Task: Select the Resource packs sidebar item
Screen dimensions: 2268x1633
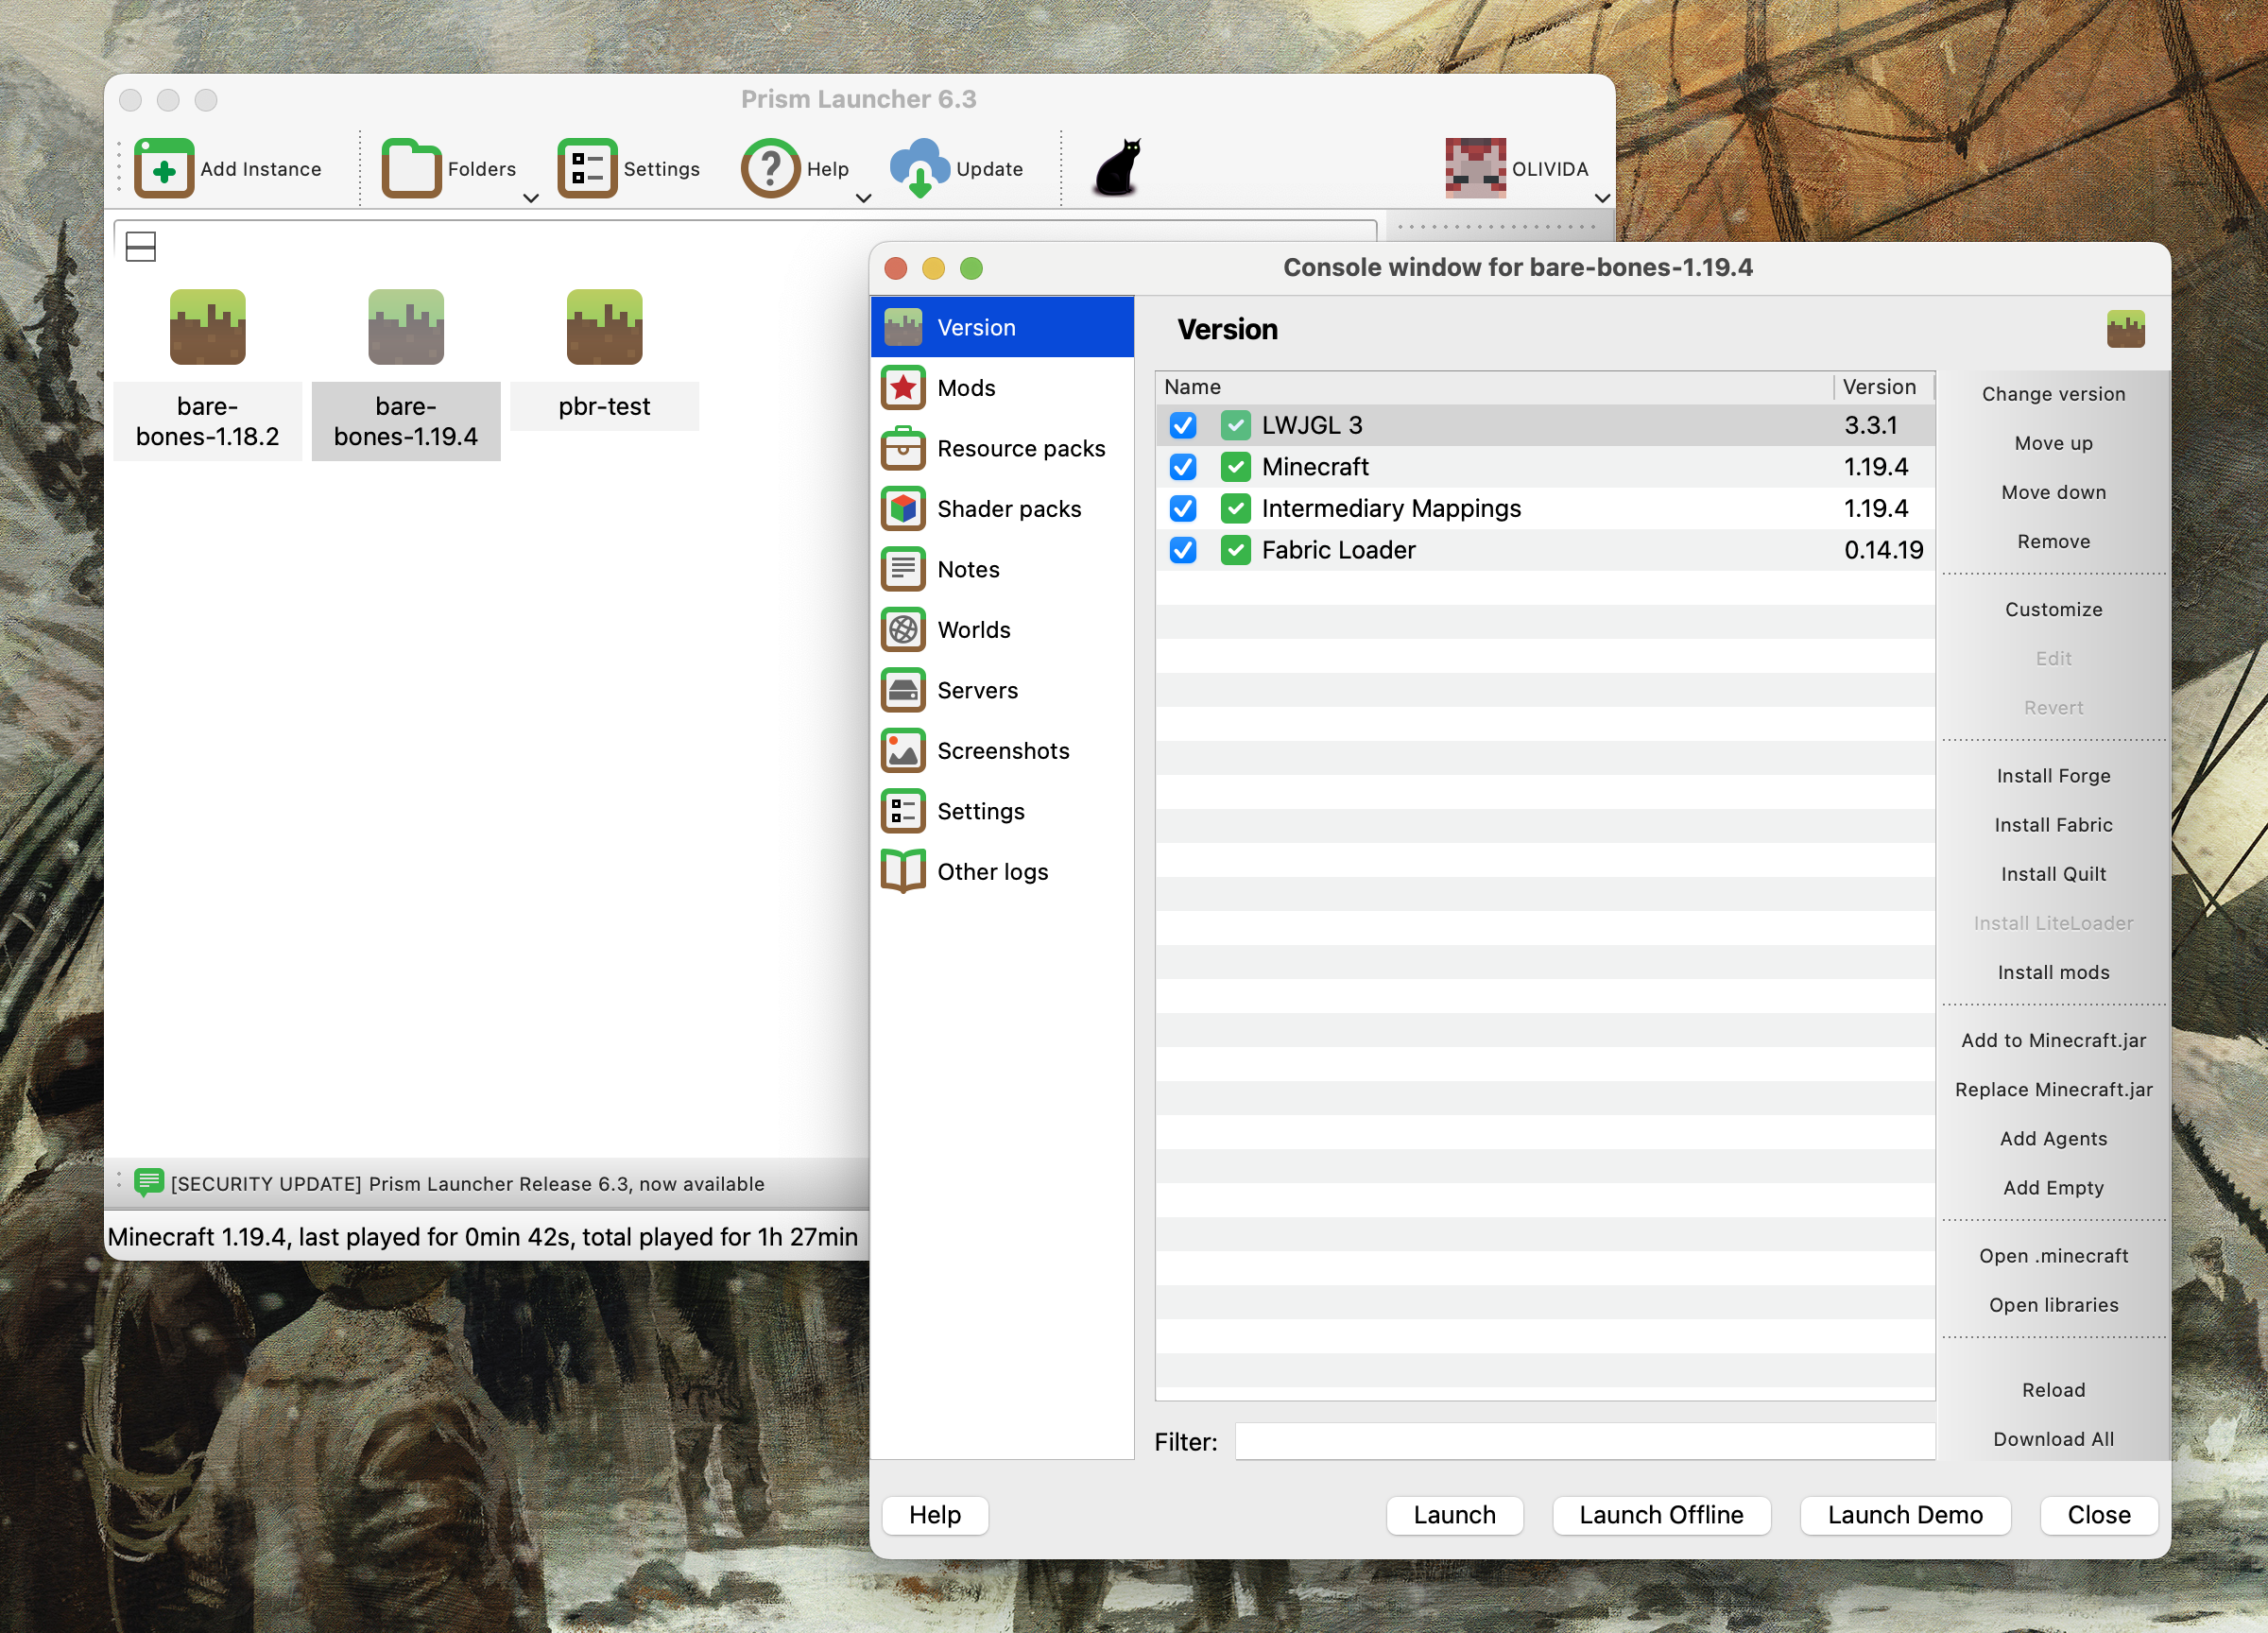Action: pos(1020,449)
